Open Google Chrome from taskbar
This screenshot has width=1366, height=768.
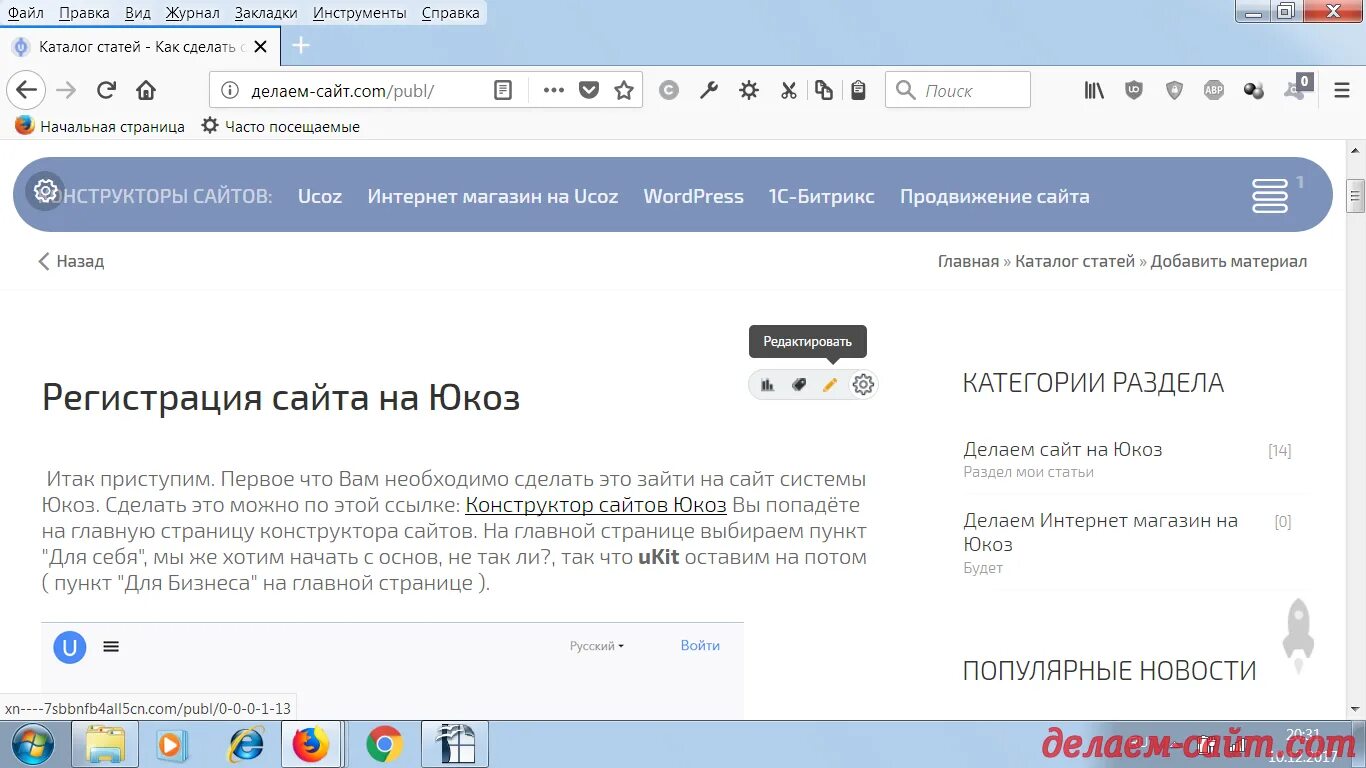point(384,745)
